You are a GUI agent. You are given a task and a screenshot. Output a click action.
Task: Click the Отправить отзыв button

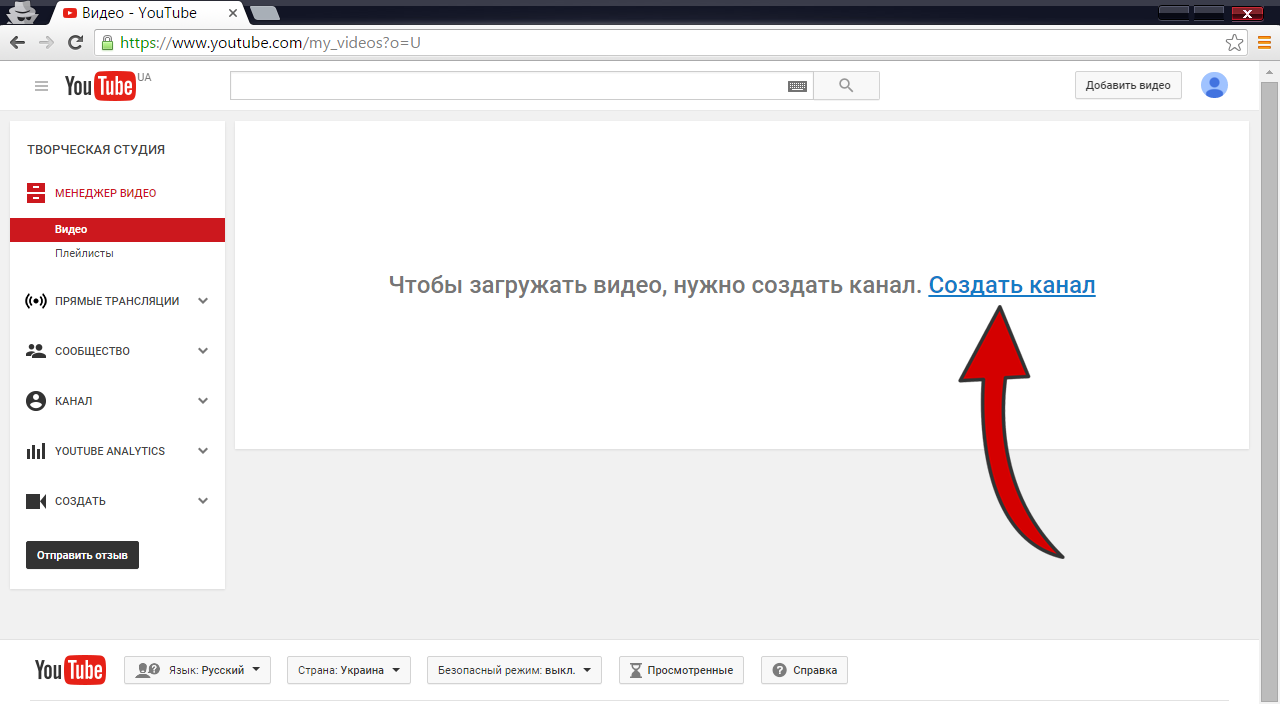tap(82, 555)
